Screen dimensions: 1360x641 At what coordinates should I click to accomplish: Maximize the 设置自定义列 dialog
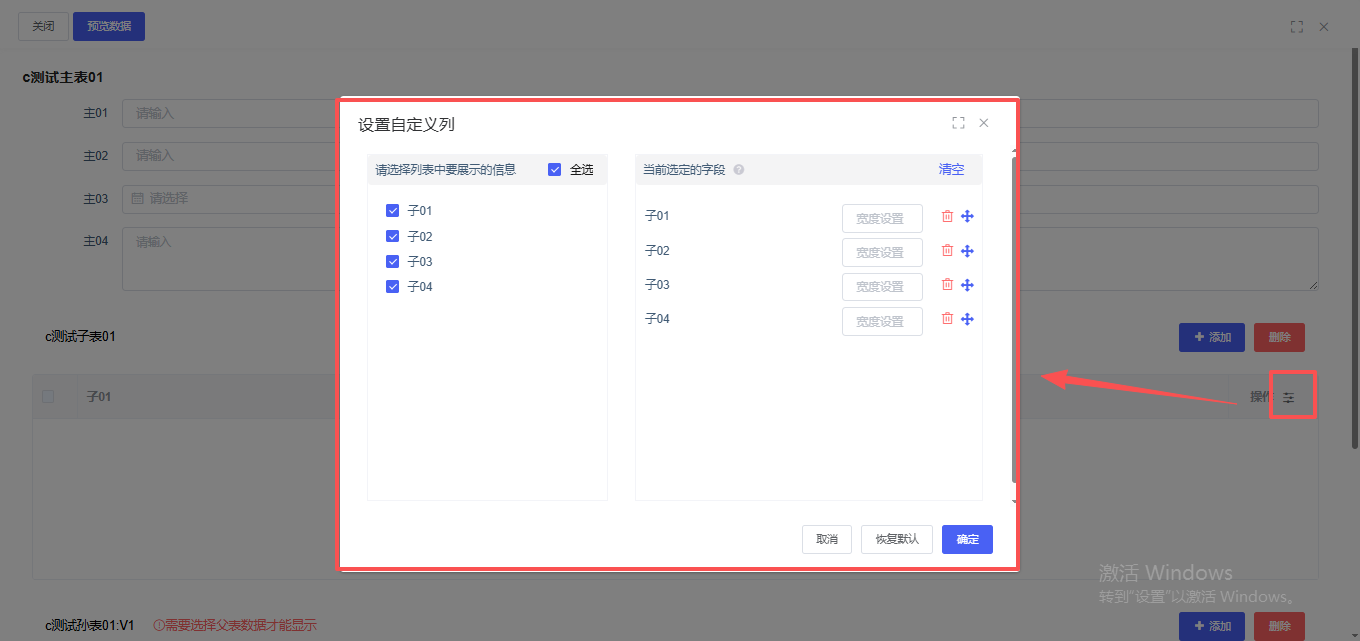coord(958,123)
